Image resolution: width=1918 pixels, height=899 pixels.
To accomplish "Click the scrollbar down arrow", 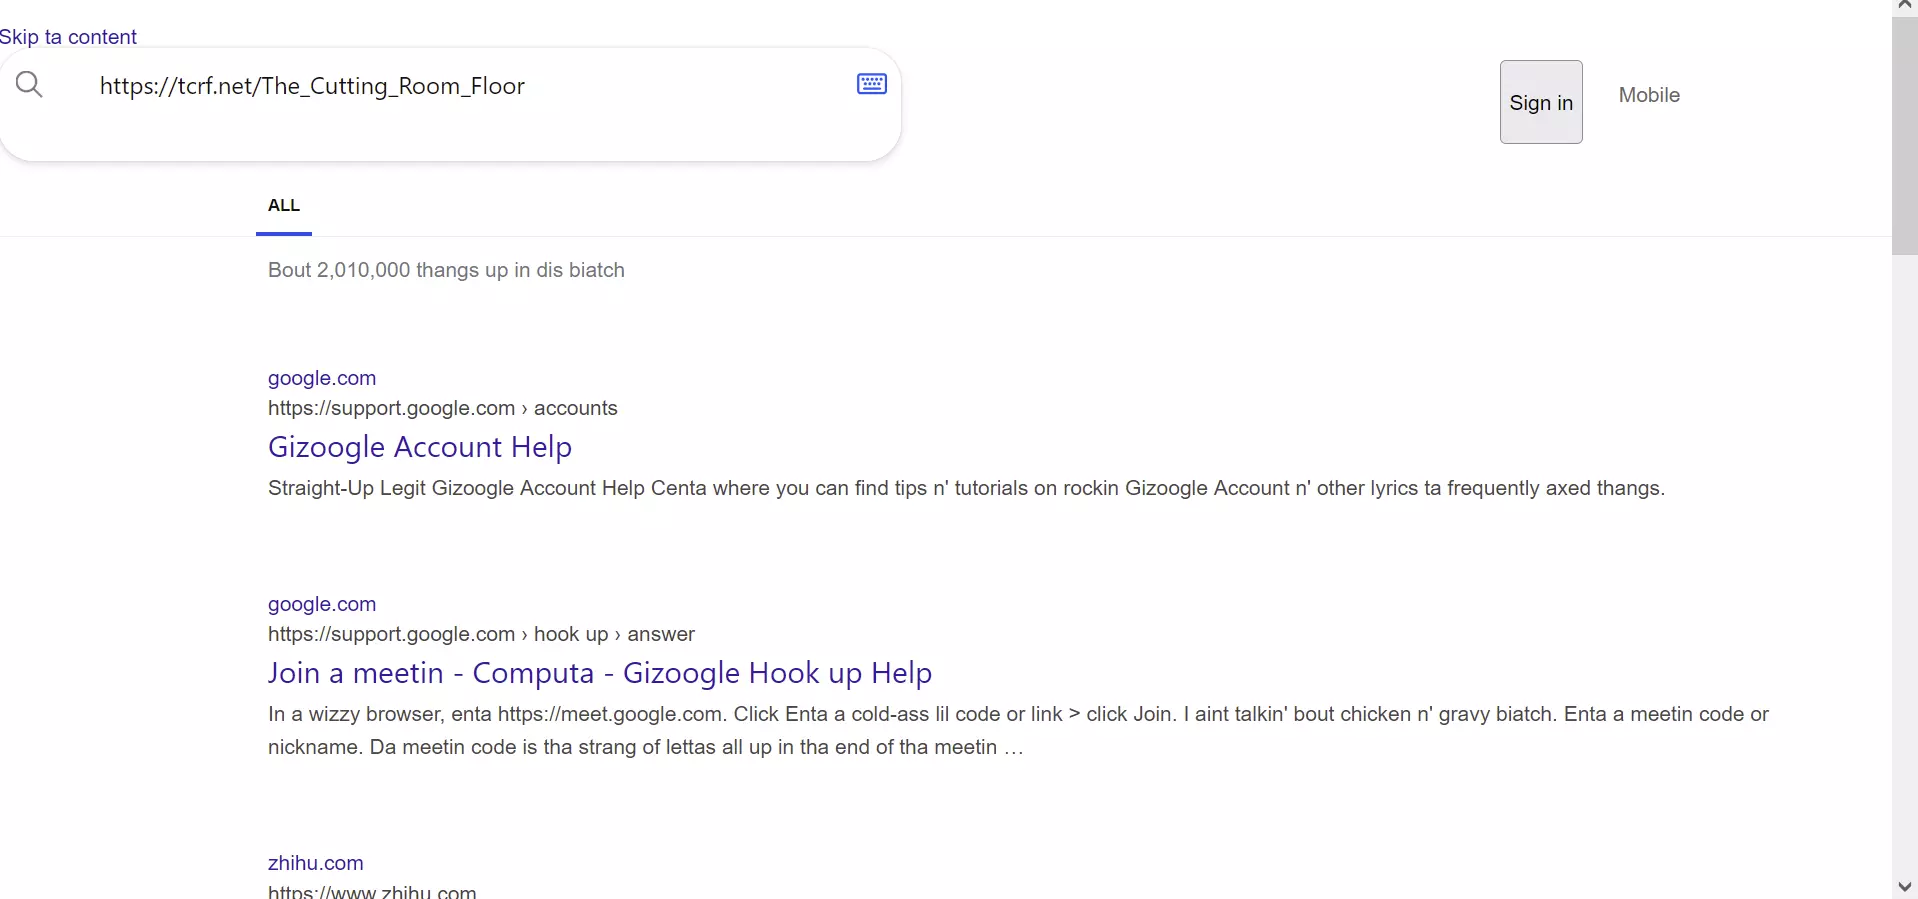I will (1904, 887).
